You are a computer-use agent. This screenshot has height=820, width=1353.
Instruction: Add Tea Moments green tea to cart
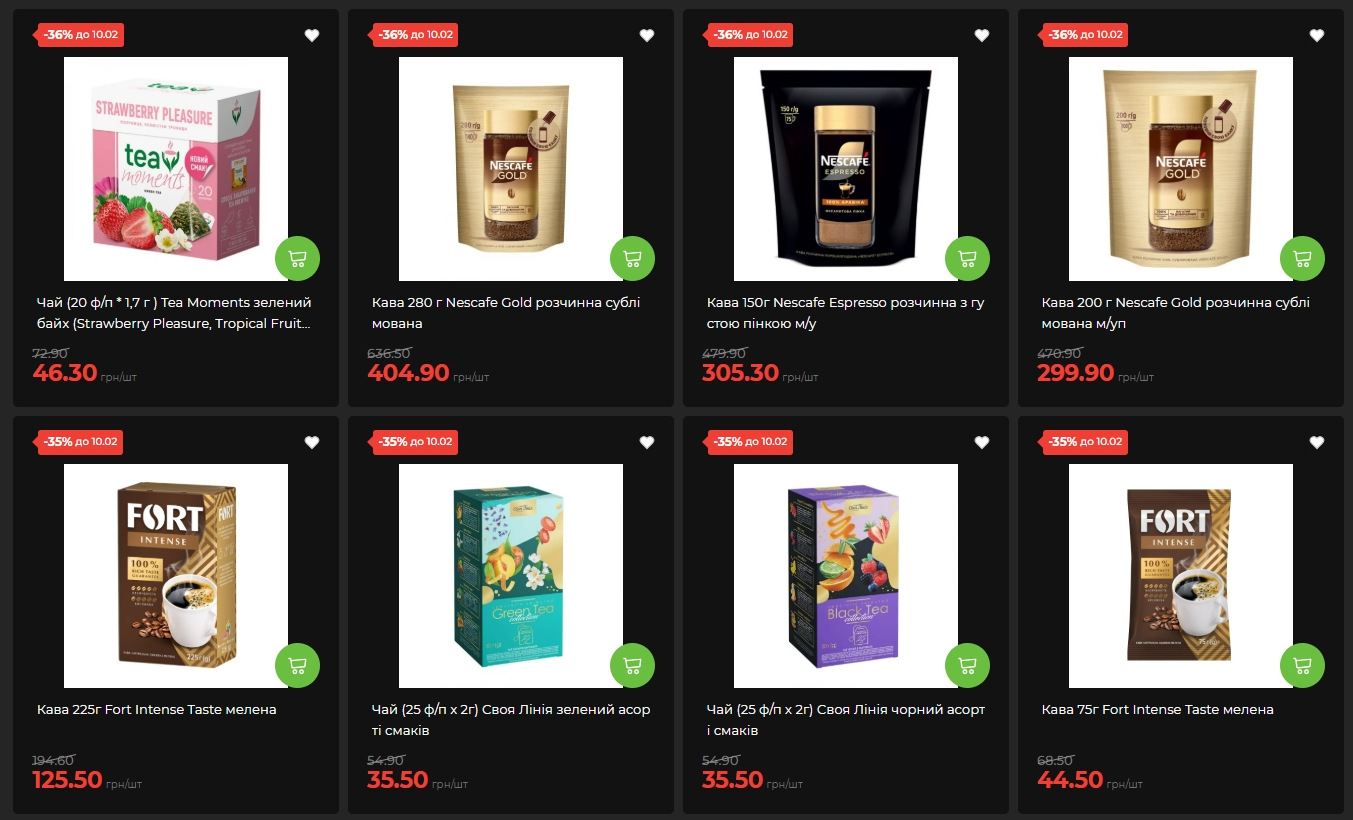tap(297, 258)
